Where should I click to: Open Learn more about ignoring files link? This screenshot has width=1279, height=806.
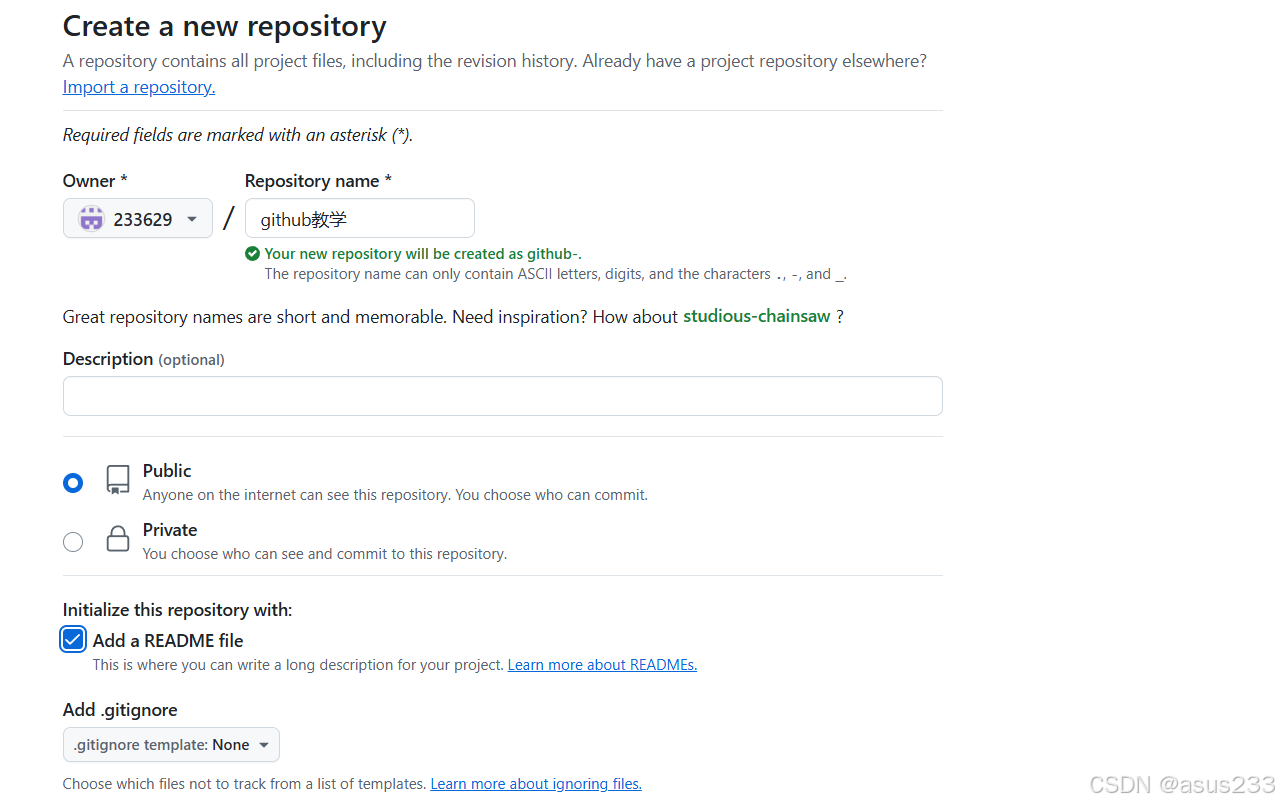tap(536, 784)
